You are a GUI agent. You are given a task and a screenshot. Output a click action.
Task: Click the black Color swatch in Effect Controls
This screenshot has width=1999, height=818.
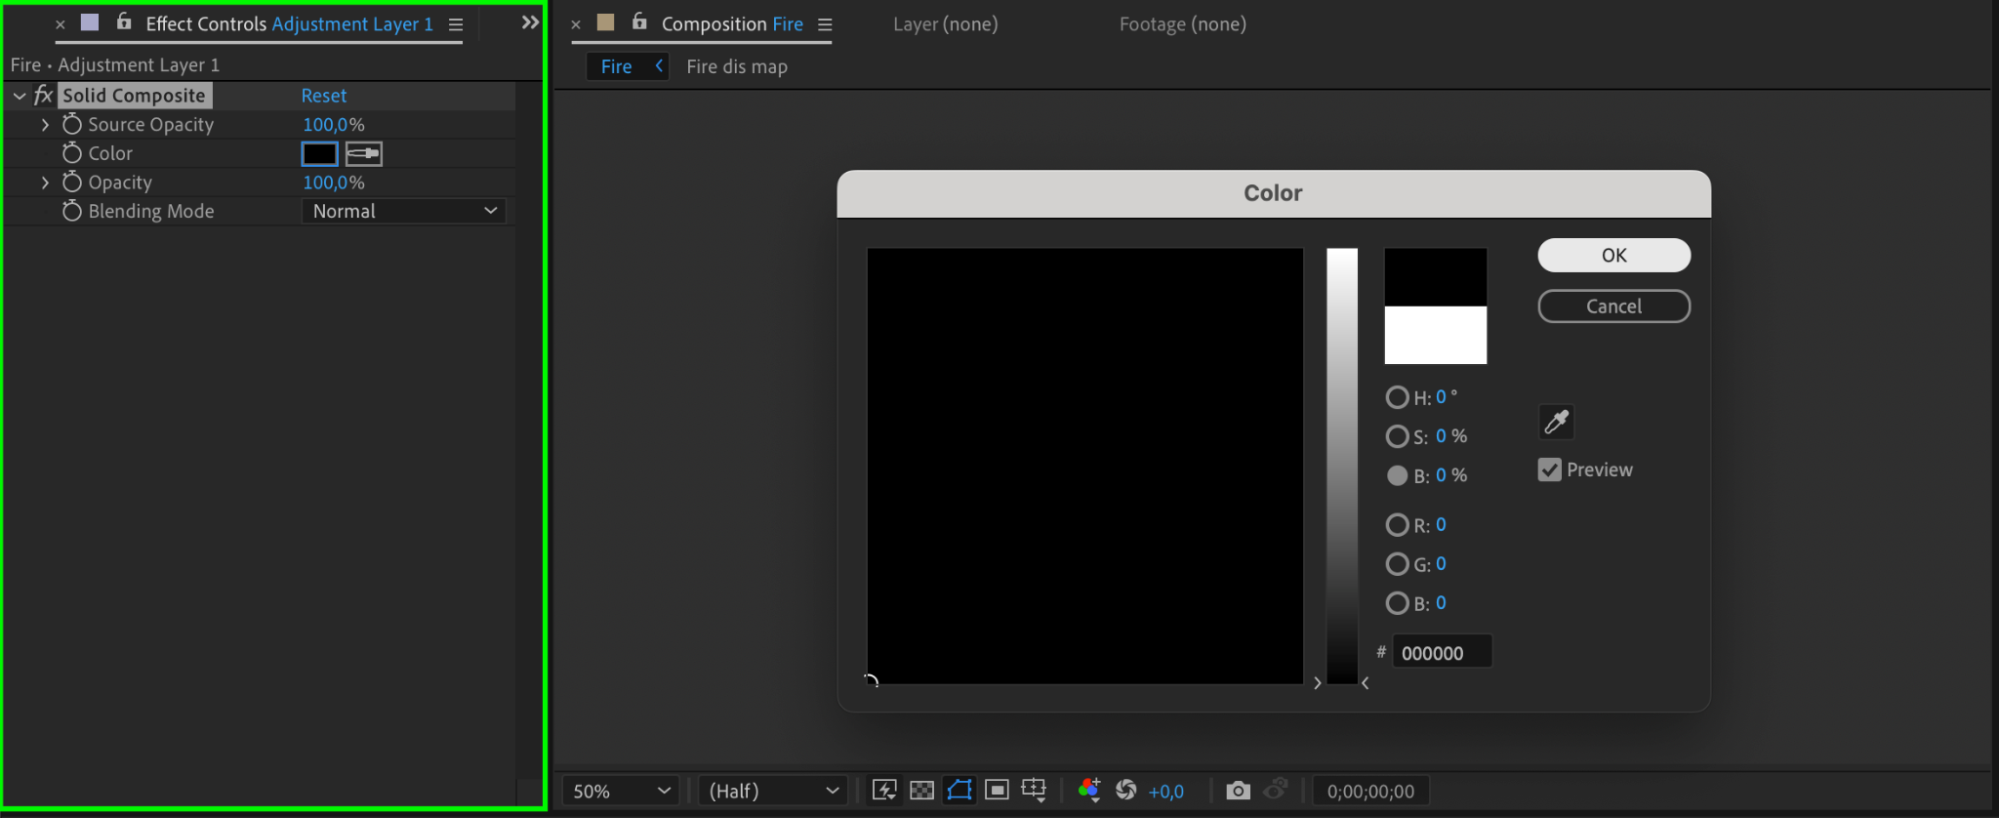[x=320, y=154]
